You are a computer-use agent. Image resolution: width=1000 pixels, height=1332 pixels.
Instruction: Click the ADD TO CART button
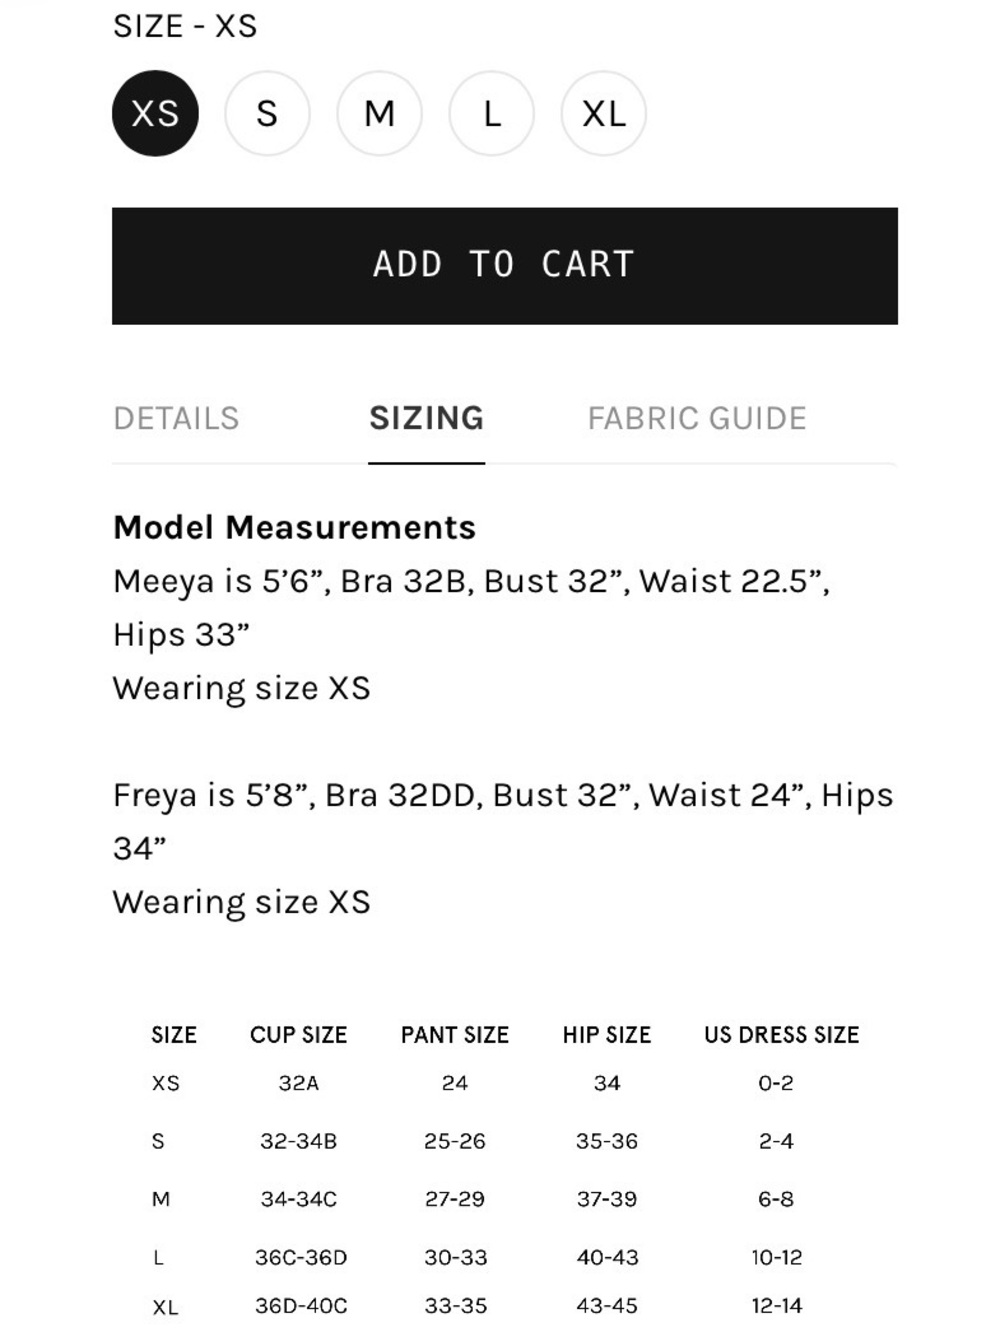505,266
